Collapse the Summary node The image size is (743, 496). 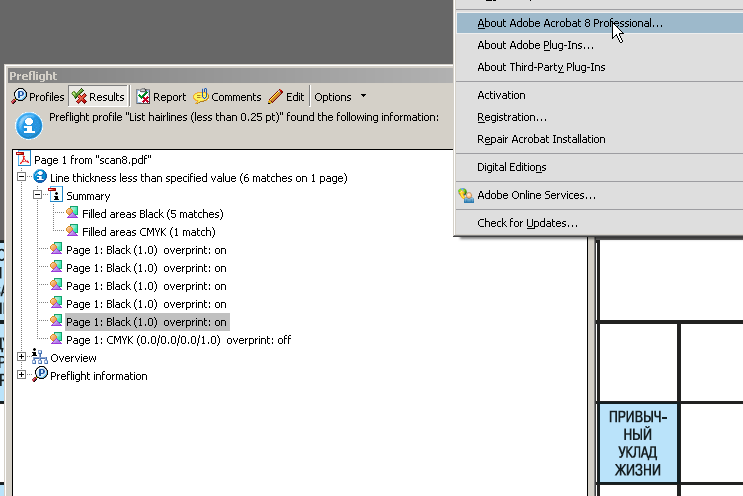[x=37, y=195]
